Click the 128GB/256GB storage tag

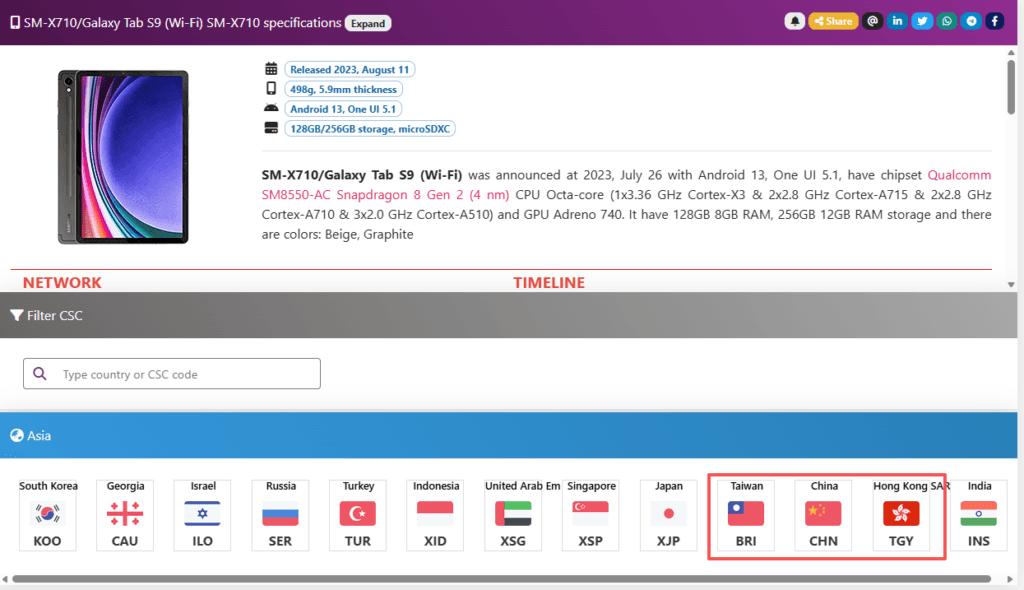click(x=370, y=129)
